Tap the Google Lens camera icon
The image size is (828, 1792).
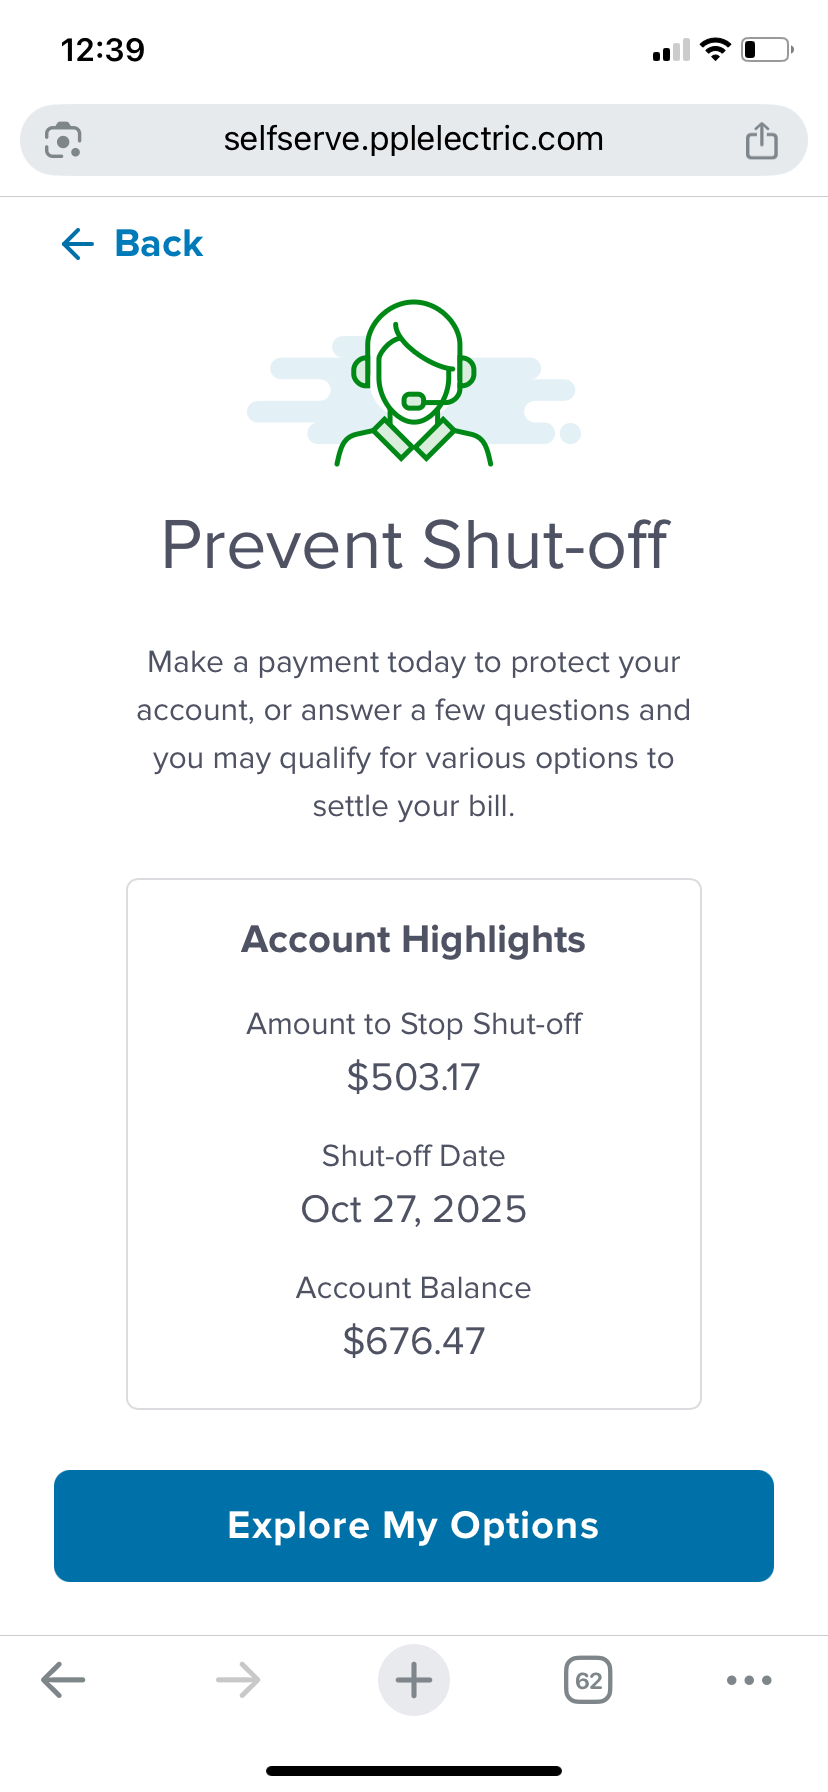click(63, 140)
